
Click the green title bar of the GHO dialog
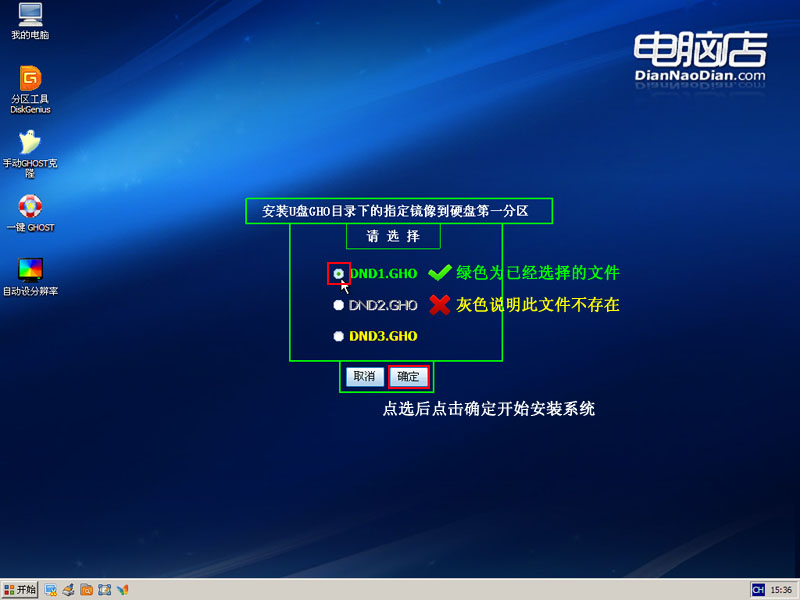(399, 210)
